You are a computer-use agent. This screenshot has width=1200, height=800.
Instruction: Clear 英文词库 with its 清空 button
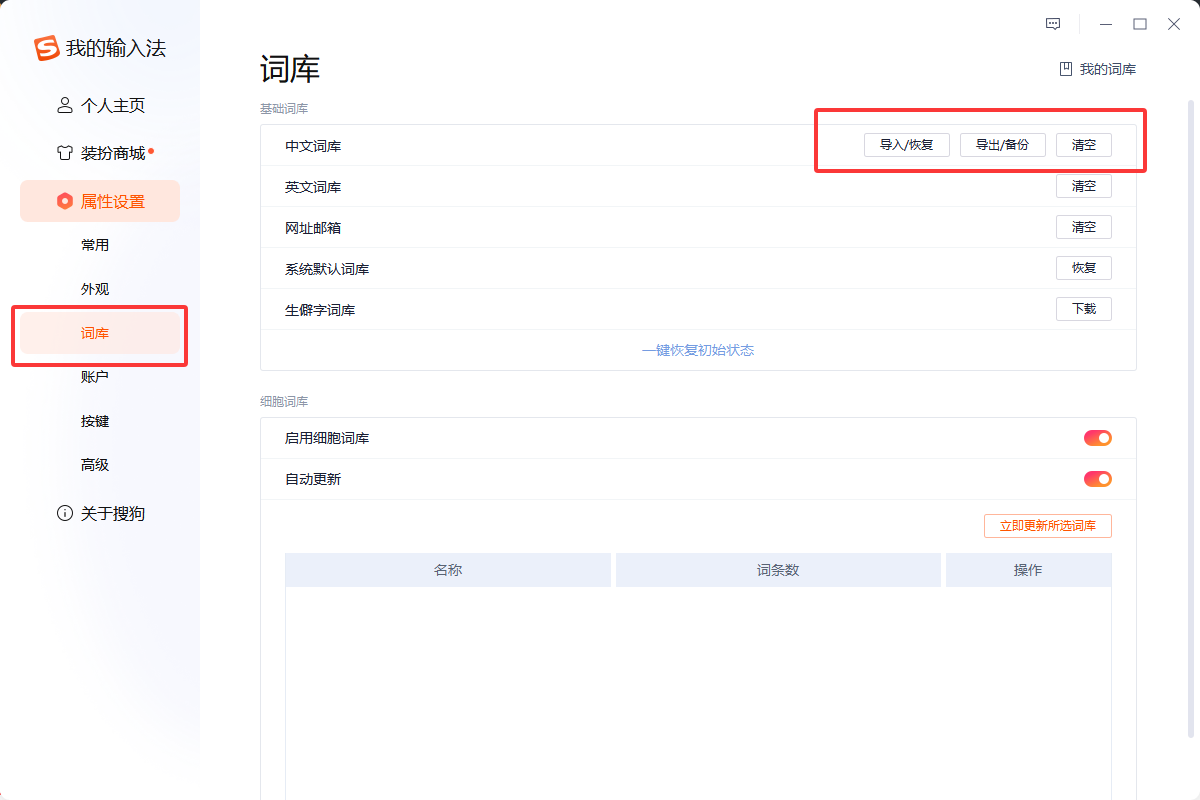click(x=1083, y=185)
